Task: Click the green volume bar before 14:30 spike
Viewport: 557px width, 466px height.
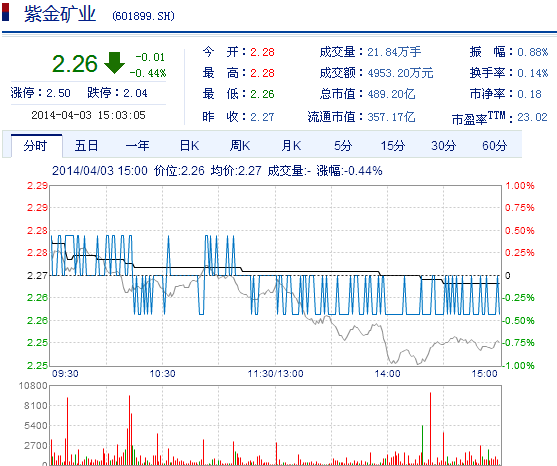Action: click(422, 445)
